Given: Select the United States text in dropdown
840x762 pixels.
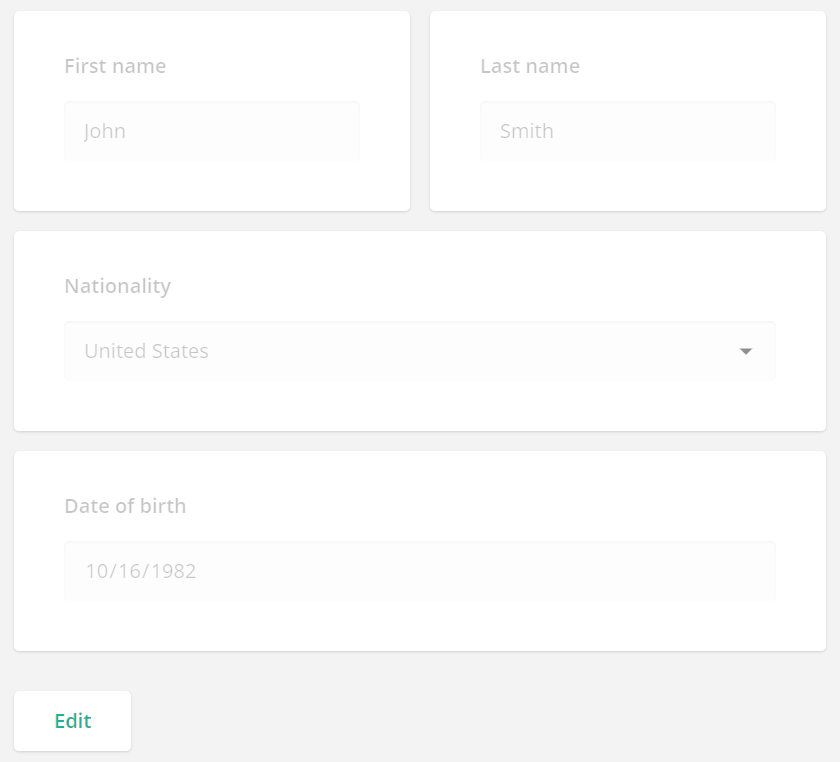Looking at the screenshot, I should [x=145, y=351].
